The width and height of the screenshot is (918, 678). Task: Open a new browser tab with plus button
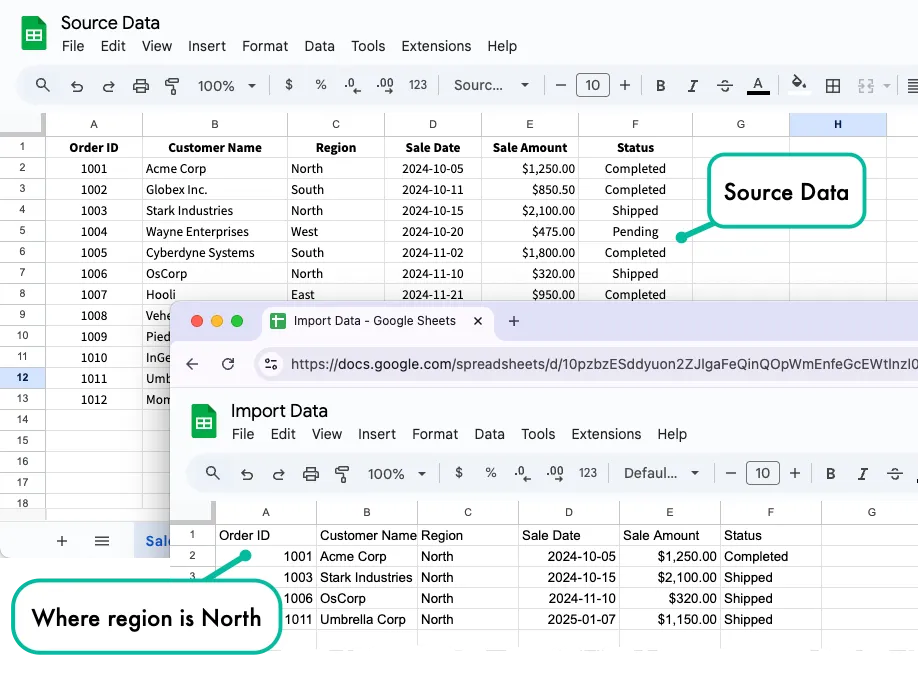pos(514,321)
